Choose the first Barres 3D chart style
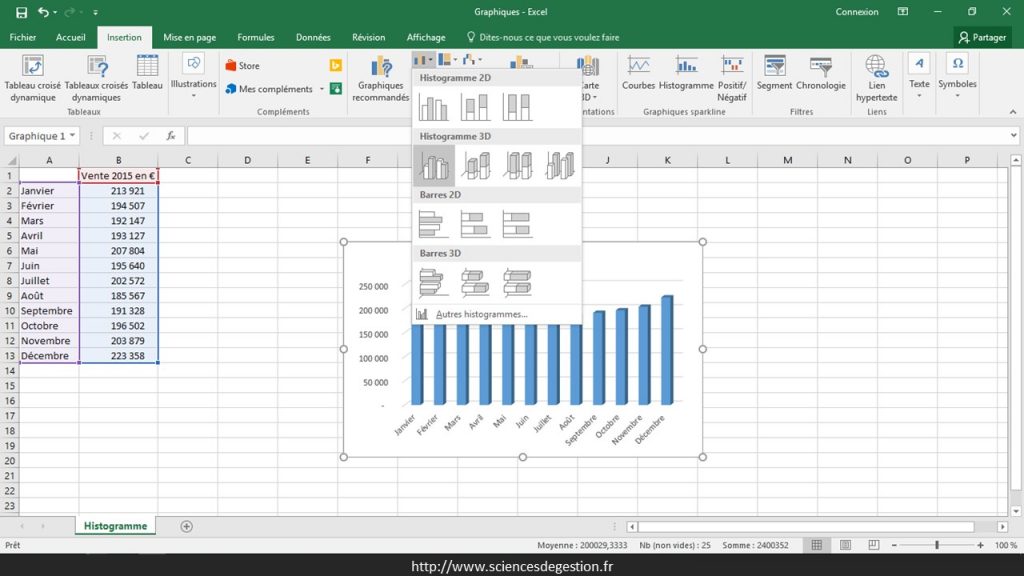This screenshot has height=576, width=1024. [x=431, y=281]
